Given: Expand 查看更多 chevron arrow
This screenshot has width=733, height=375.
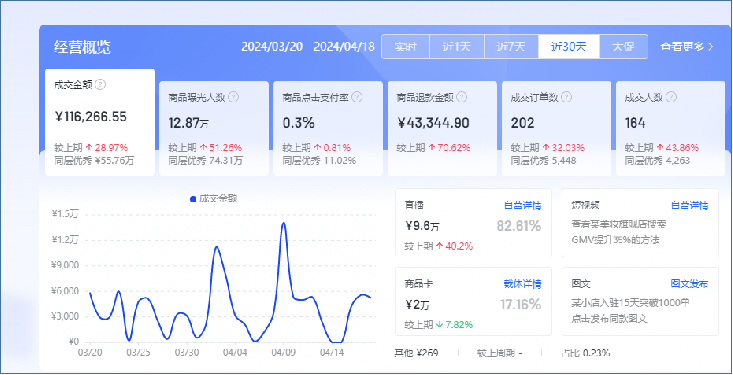Looking at the screenshot, I should pyautogui.click(x=711, y=46).
